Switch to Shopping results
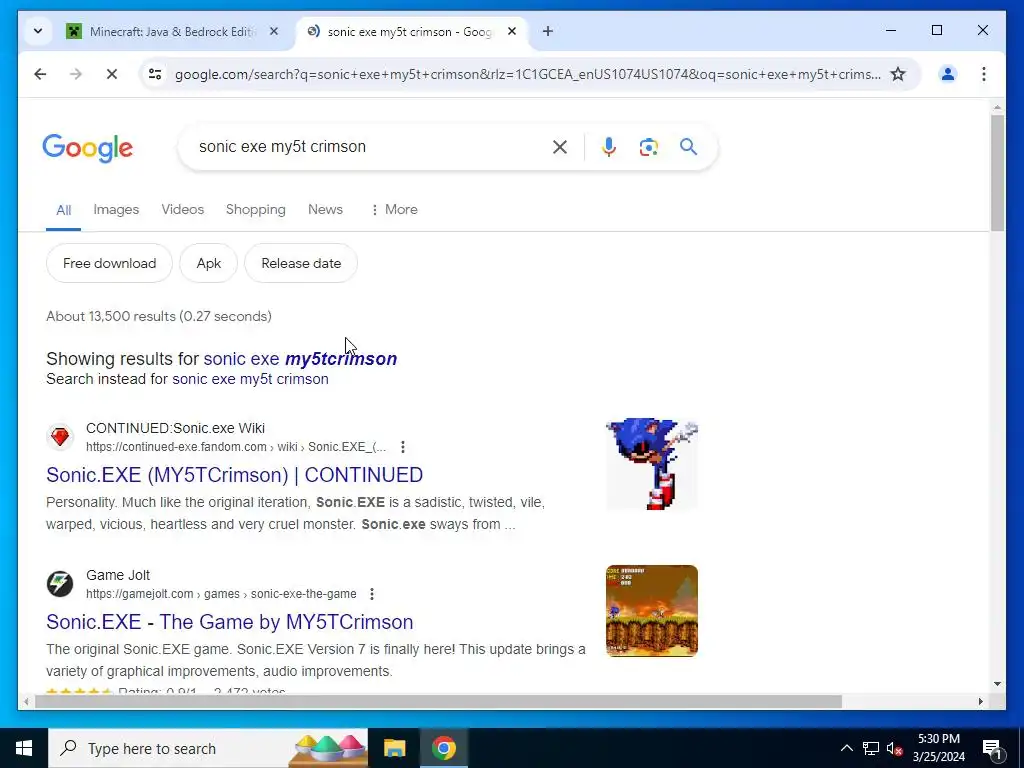This screenshot has height=768, width=1024. pos(255,210)
